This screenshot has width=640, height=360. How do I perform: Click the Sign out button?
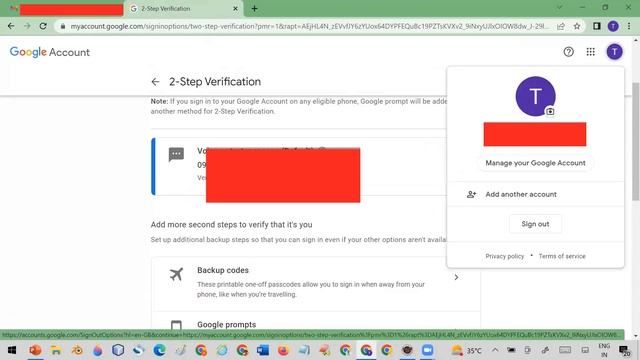(x=536, y=224)
